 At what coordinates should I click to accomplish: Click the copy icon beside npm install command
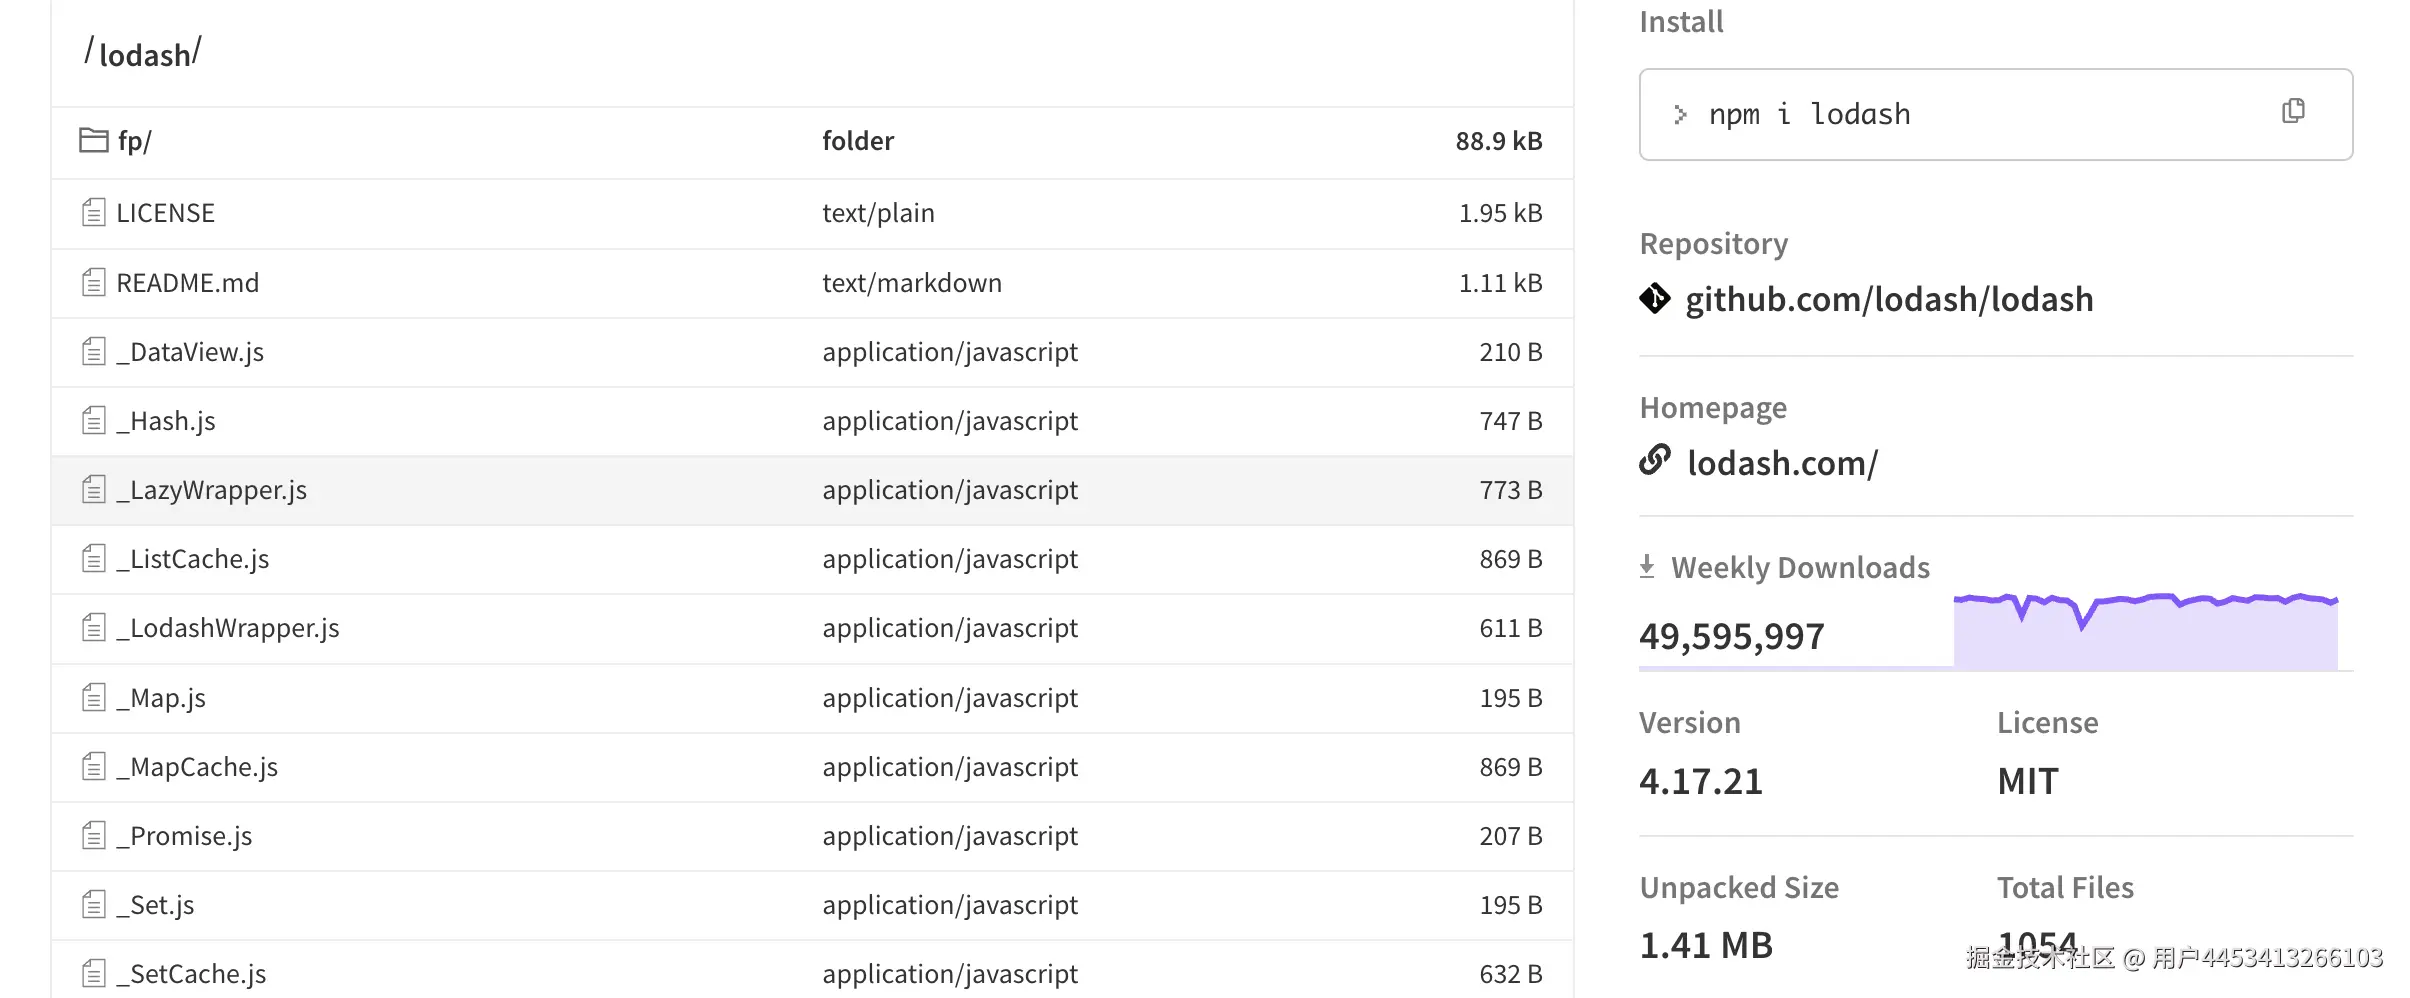click(x=2293, y=111)
